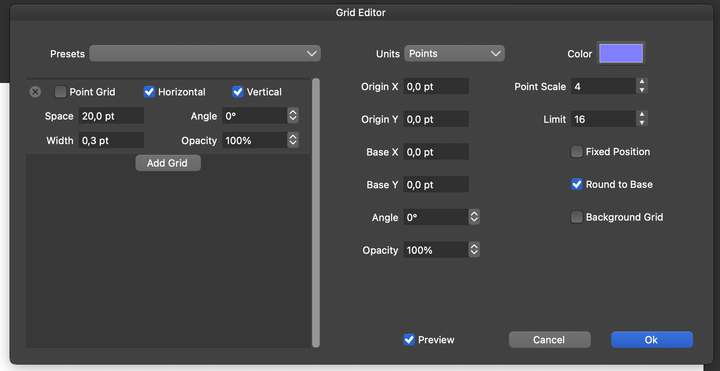Viewport: 720px width, 371px height.
Task: Click the grid Opacity stepper arrows
Action: coord(293,140)
